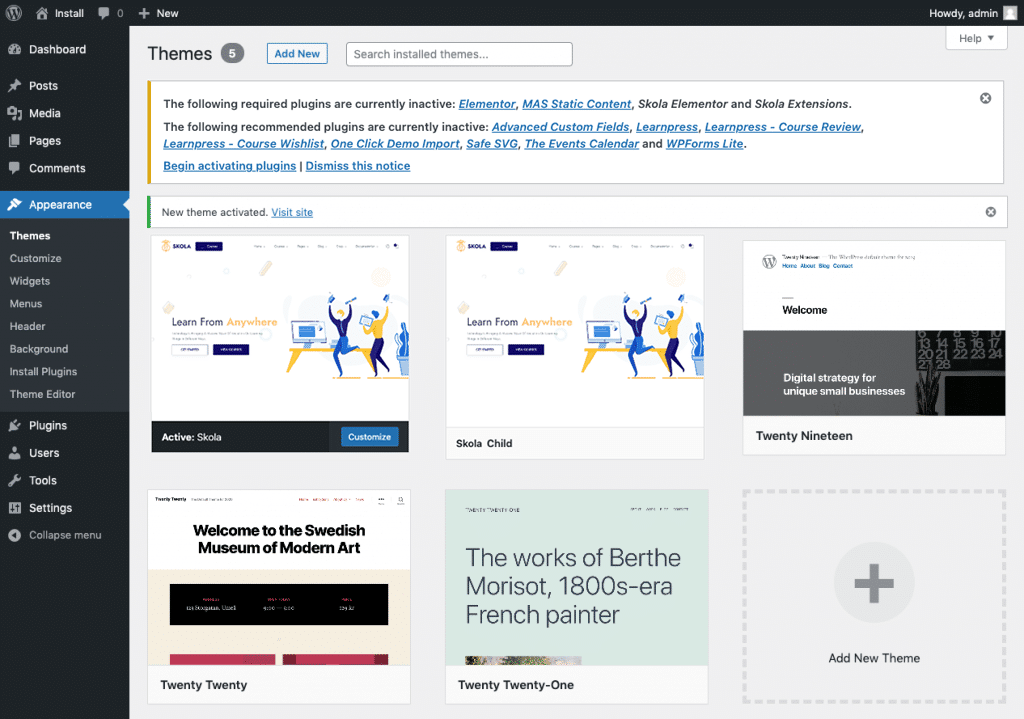Click the large plus icon for new theme
Image resolution: width=1024 pixels, height=719 pixels.
(874, 583)
